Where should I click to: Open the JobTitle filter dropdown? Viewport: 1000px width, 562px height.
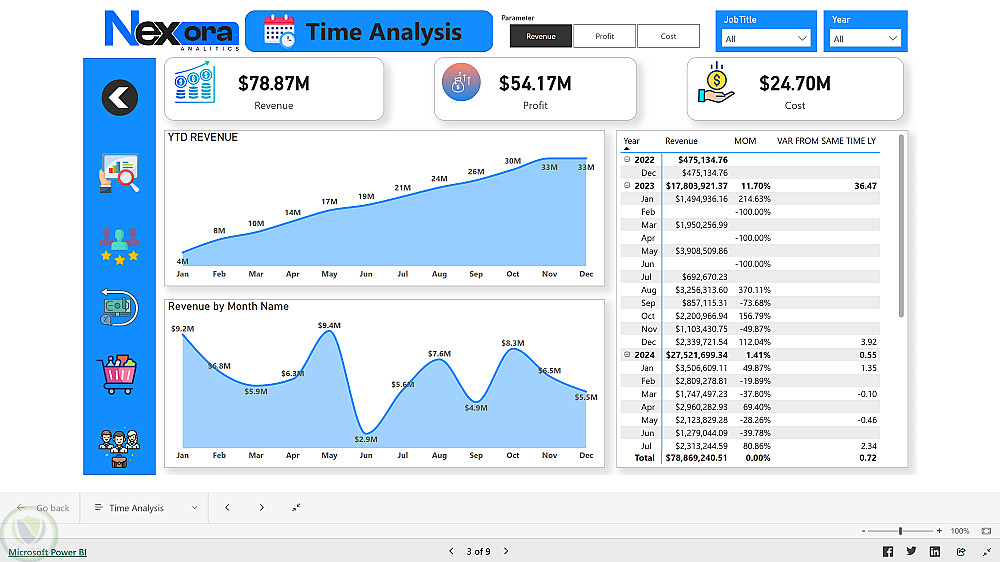click(x=765, y=39)
